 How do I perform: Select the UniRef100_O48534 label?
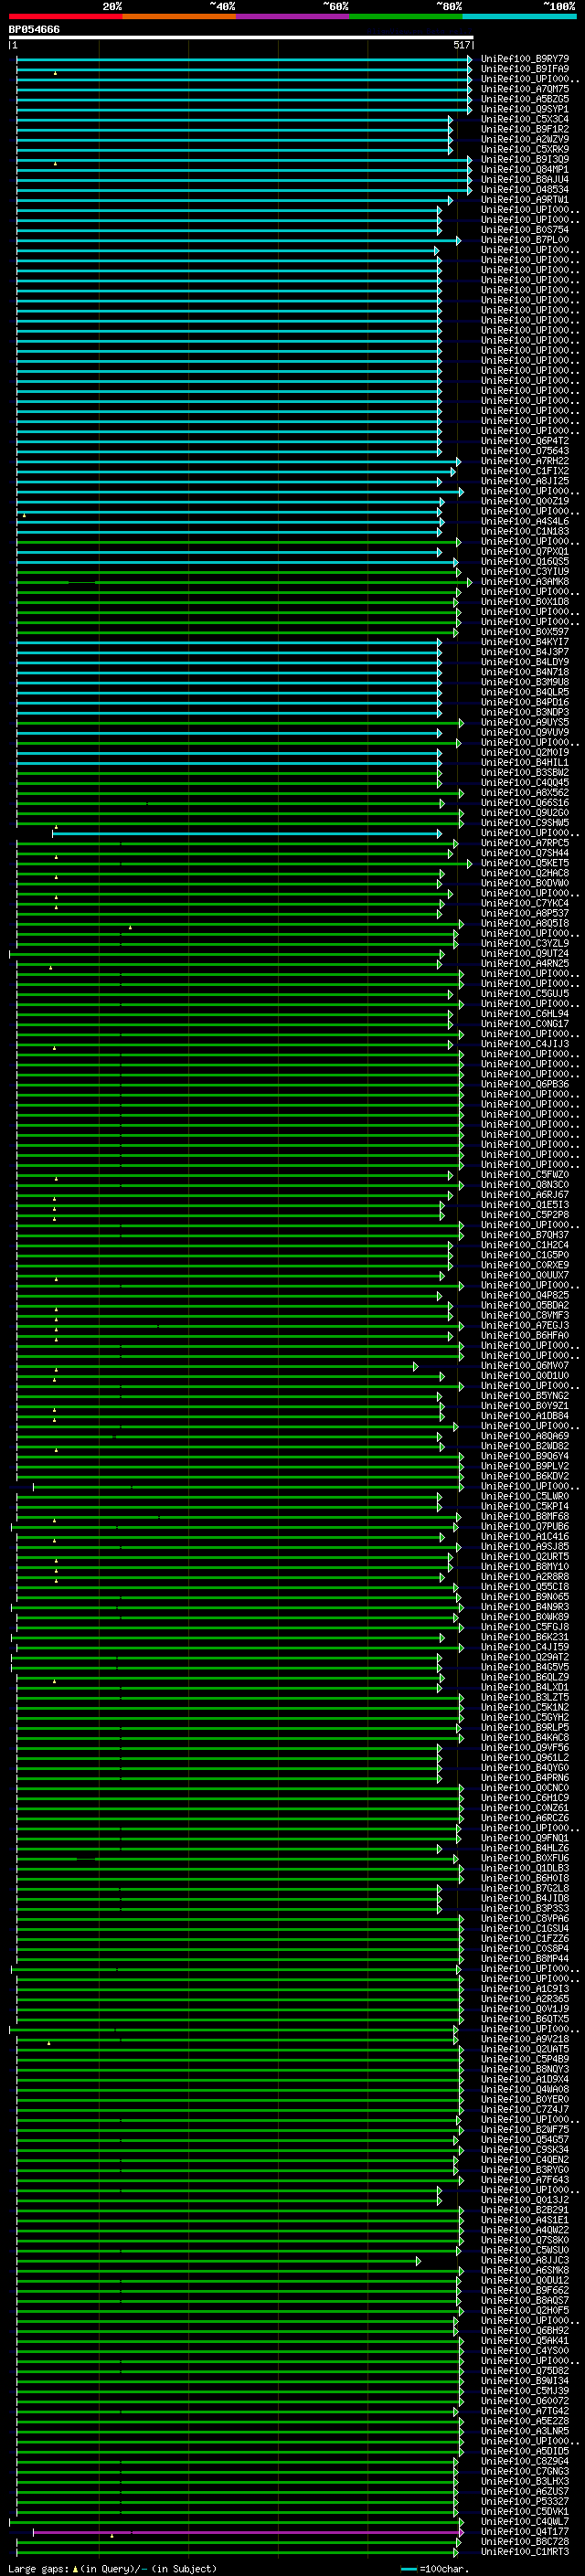[525, 189]
